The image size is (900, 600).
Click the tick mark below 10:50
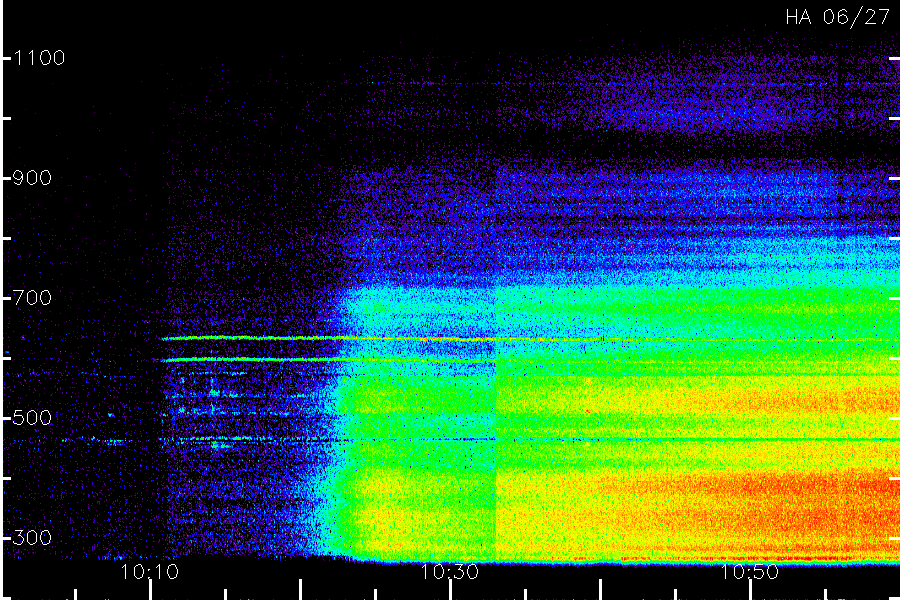750,590
